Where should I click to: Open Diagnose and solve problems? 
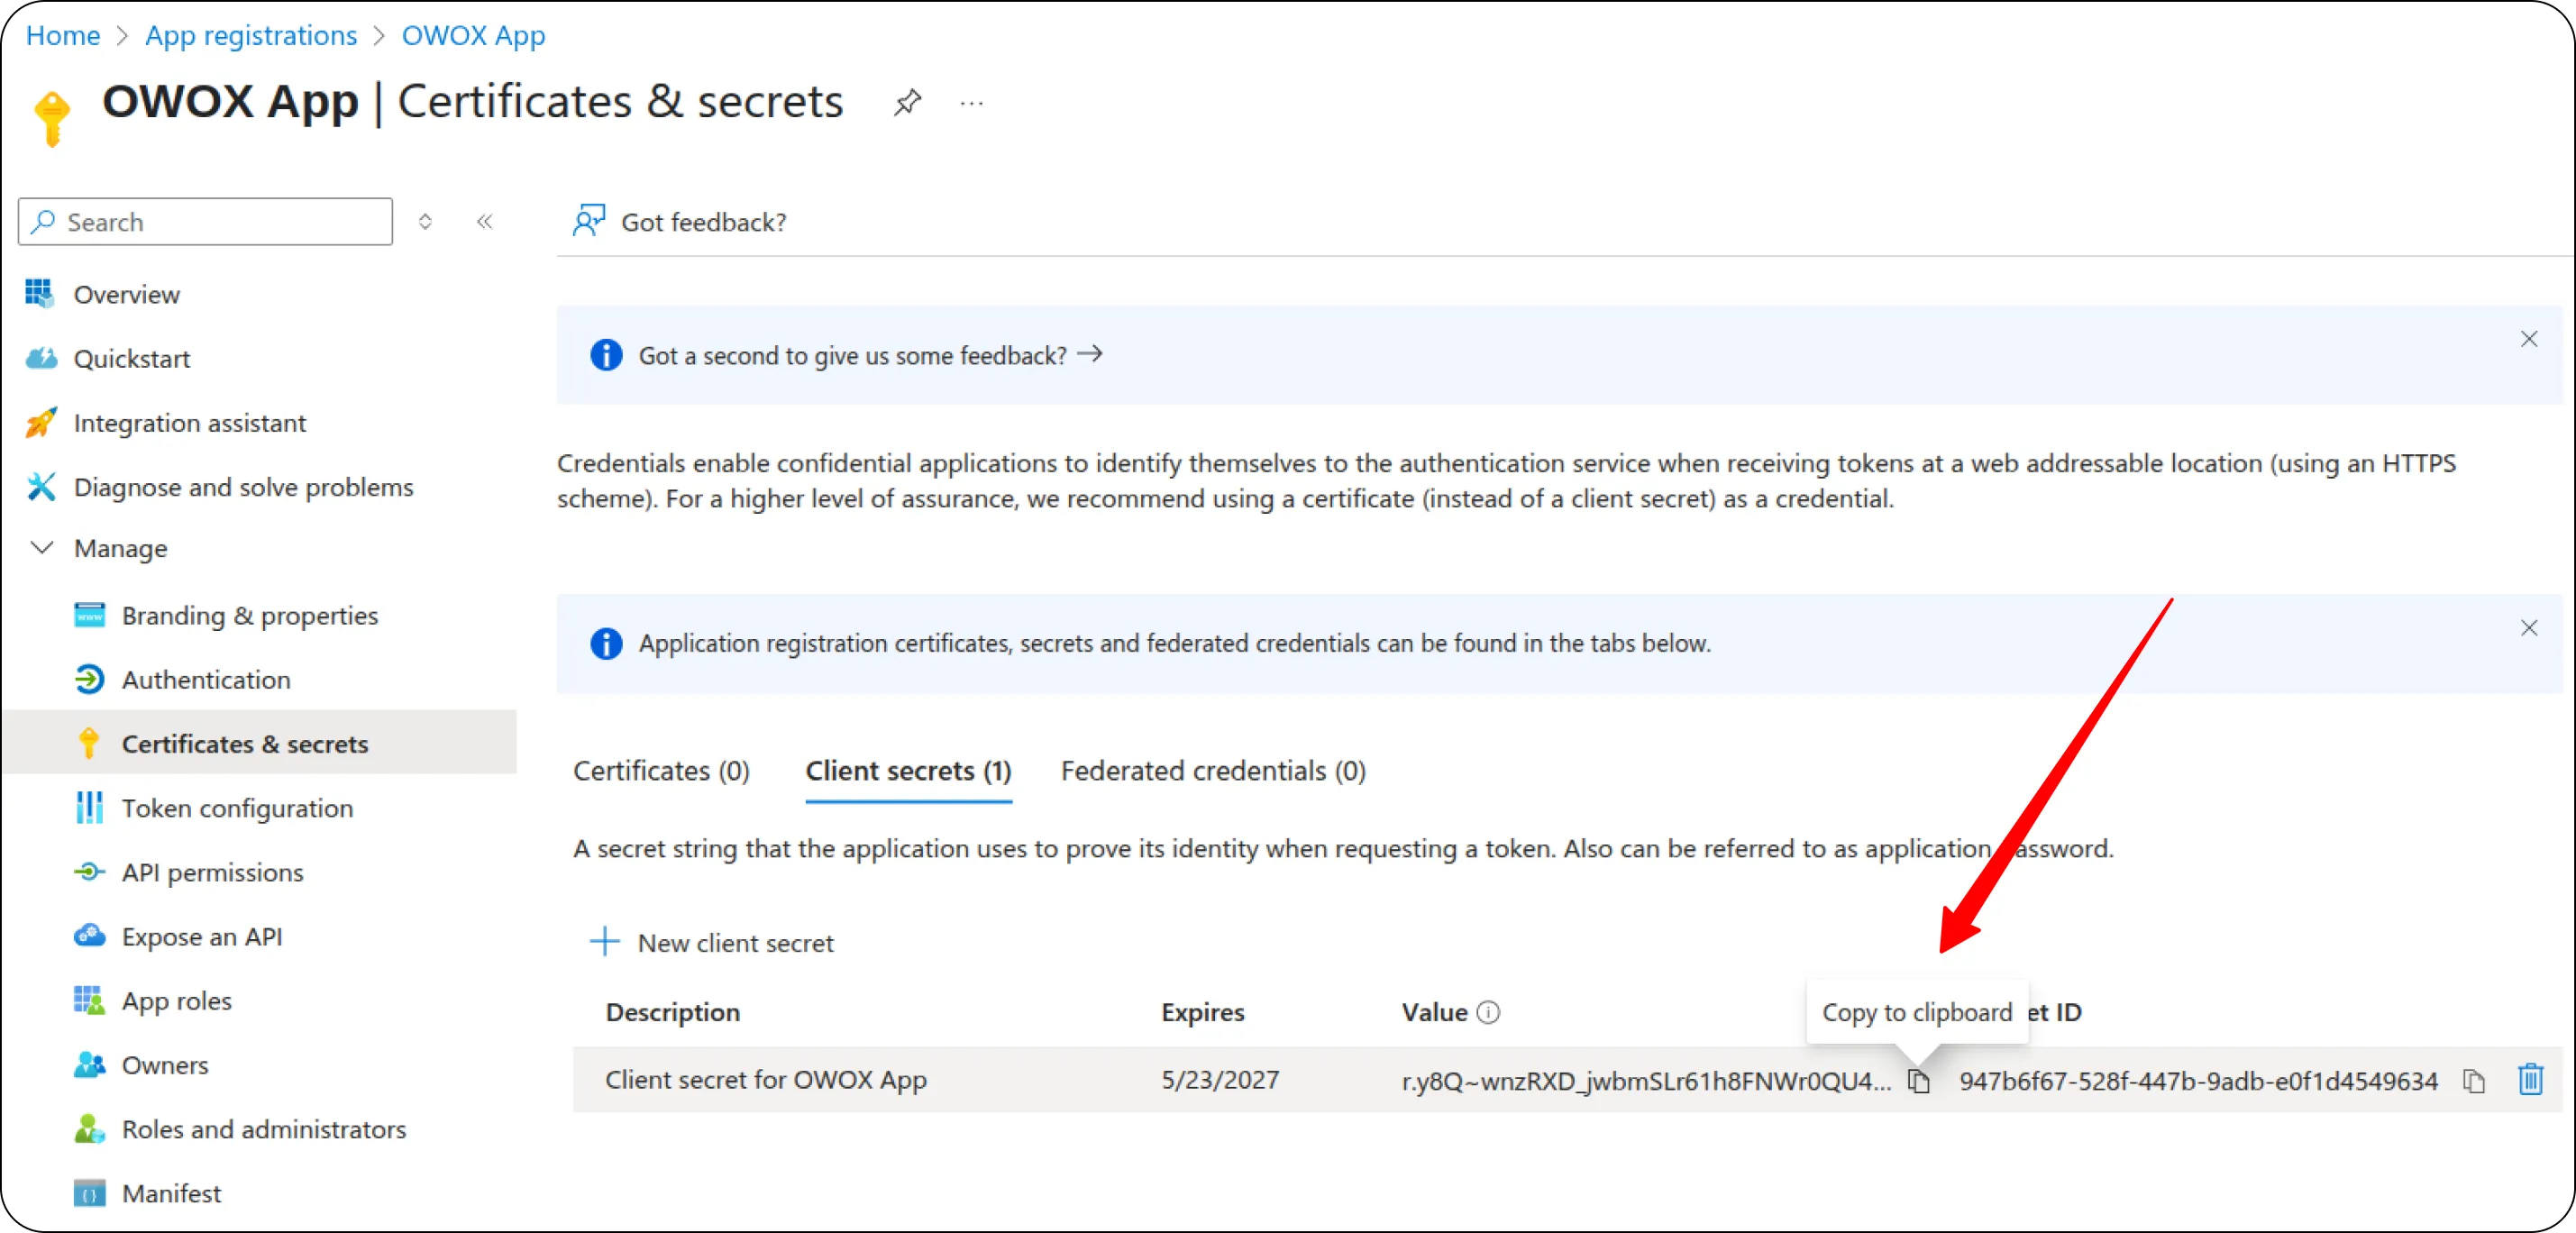pyautogui.click(x=244, y=487)
